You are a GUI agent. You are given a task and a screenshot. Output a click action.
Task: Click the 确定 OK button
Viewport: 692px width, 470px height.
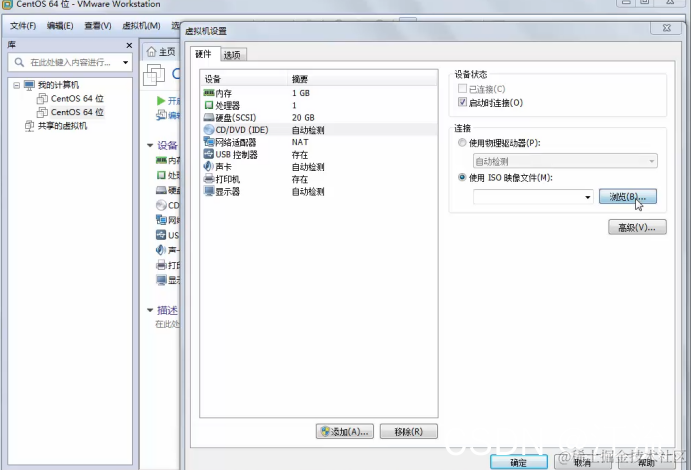519,462
